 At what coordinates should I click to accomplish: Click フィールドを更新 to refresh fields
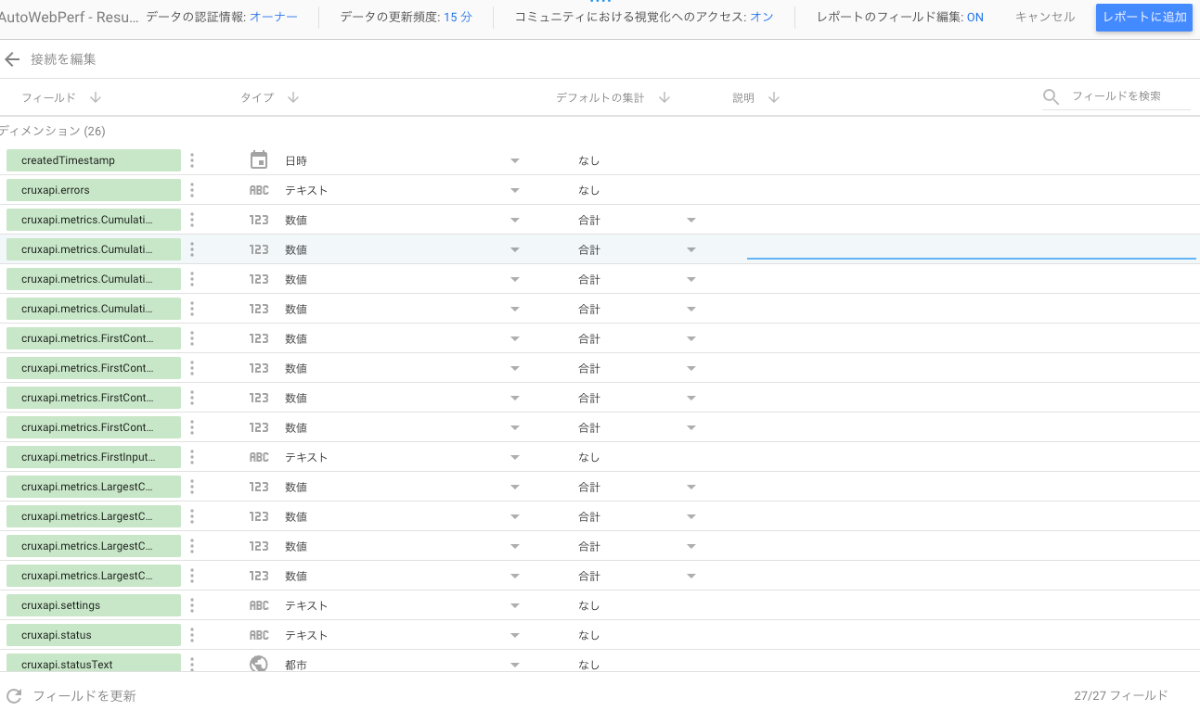[84, 696]
